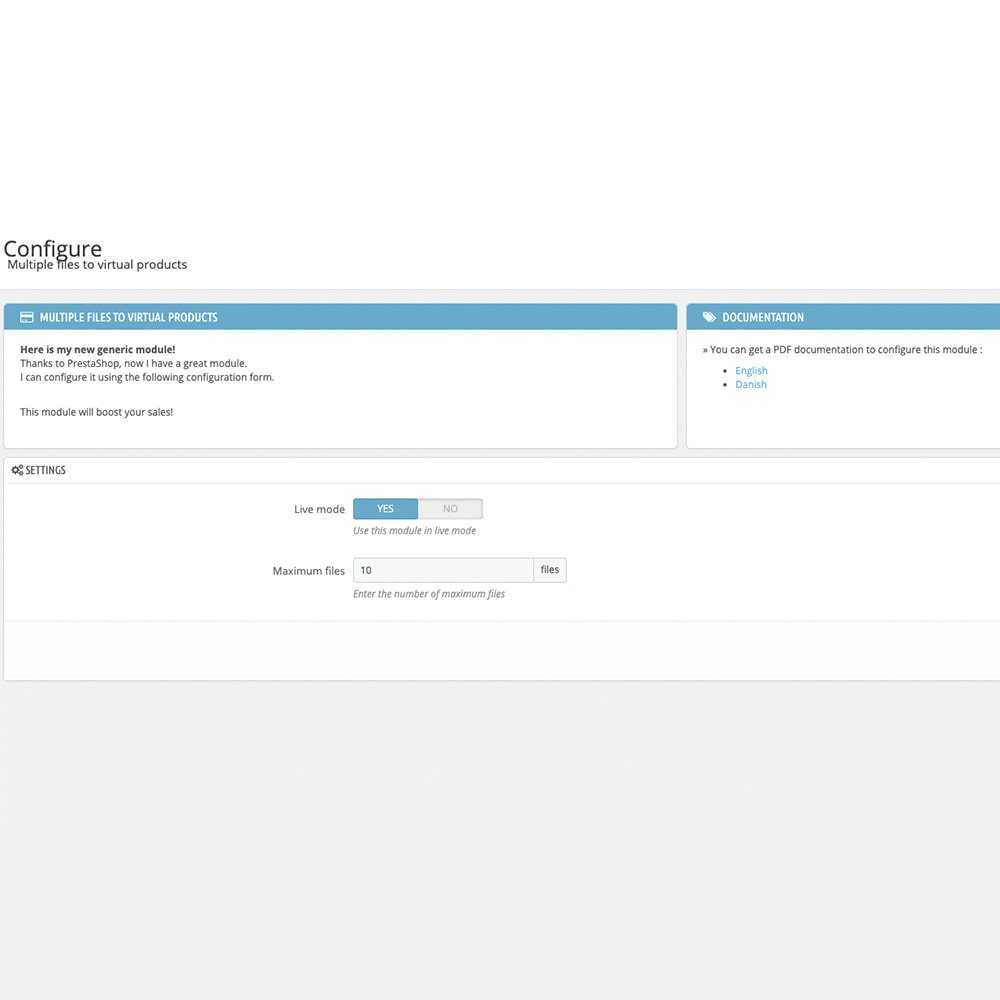Set Live mode to YES
1000x1000 pixels.
(x=385, y=509)
